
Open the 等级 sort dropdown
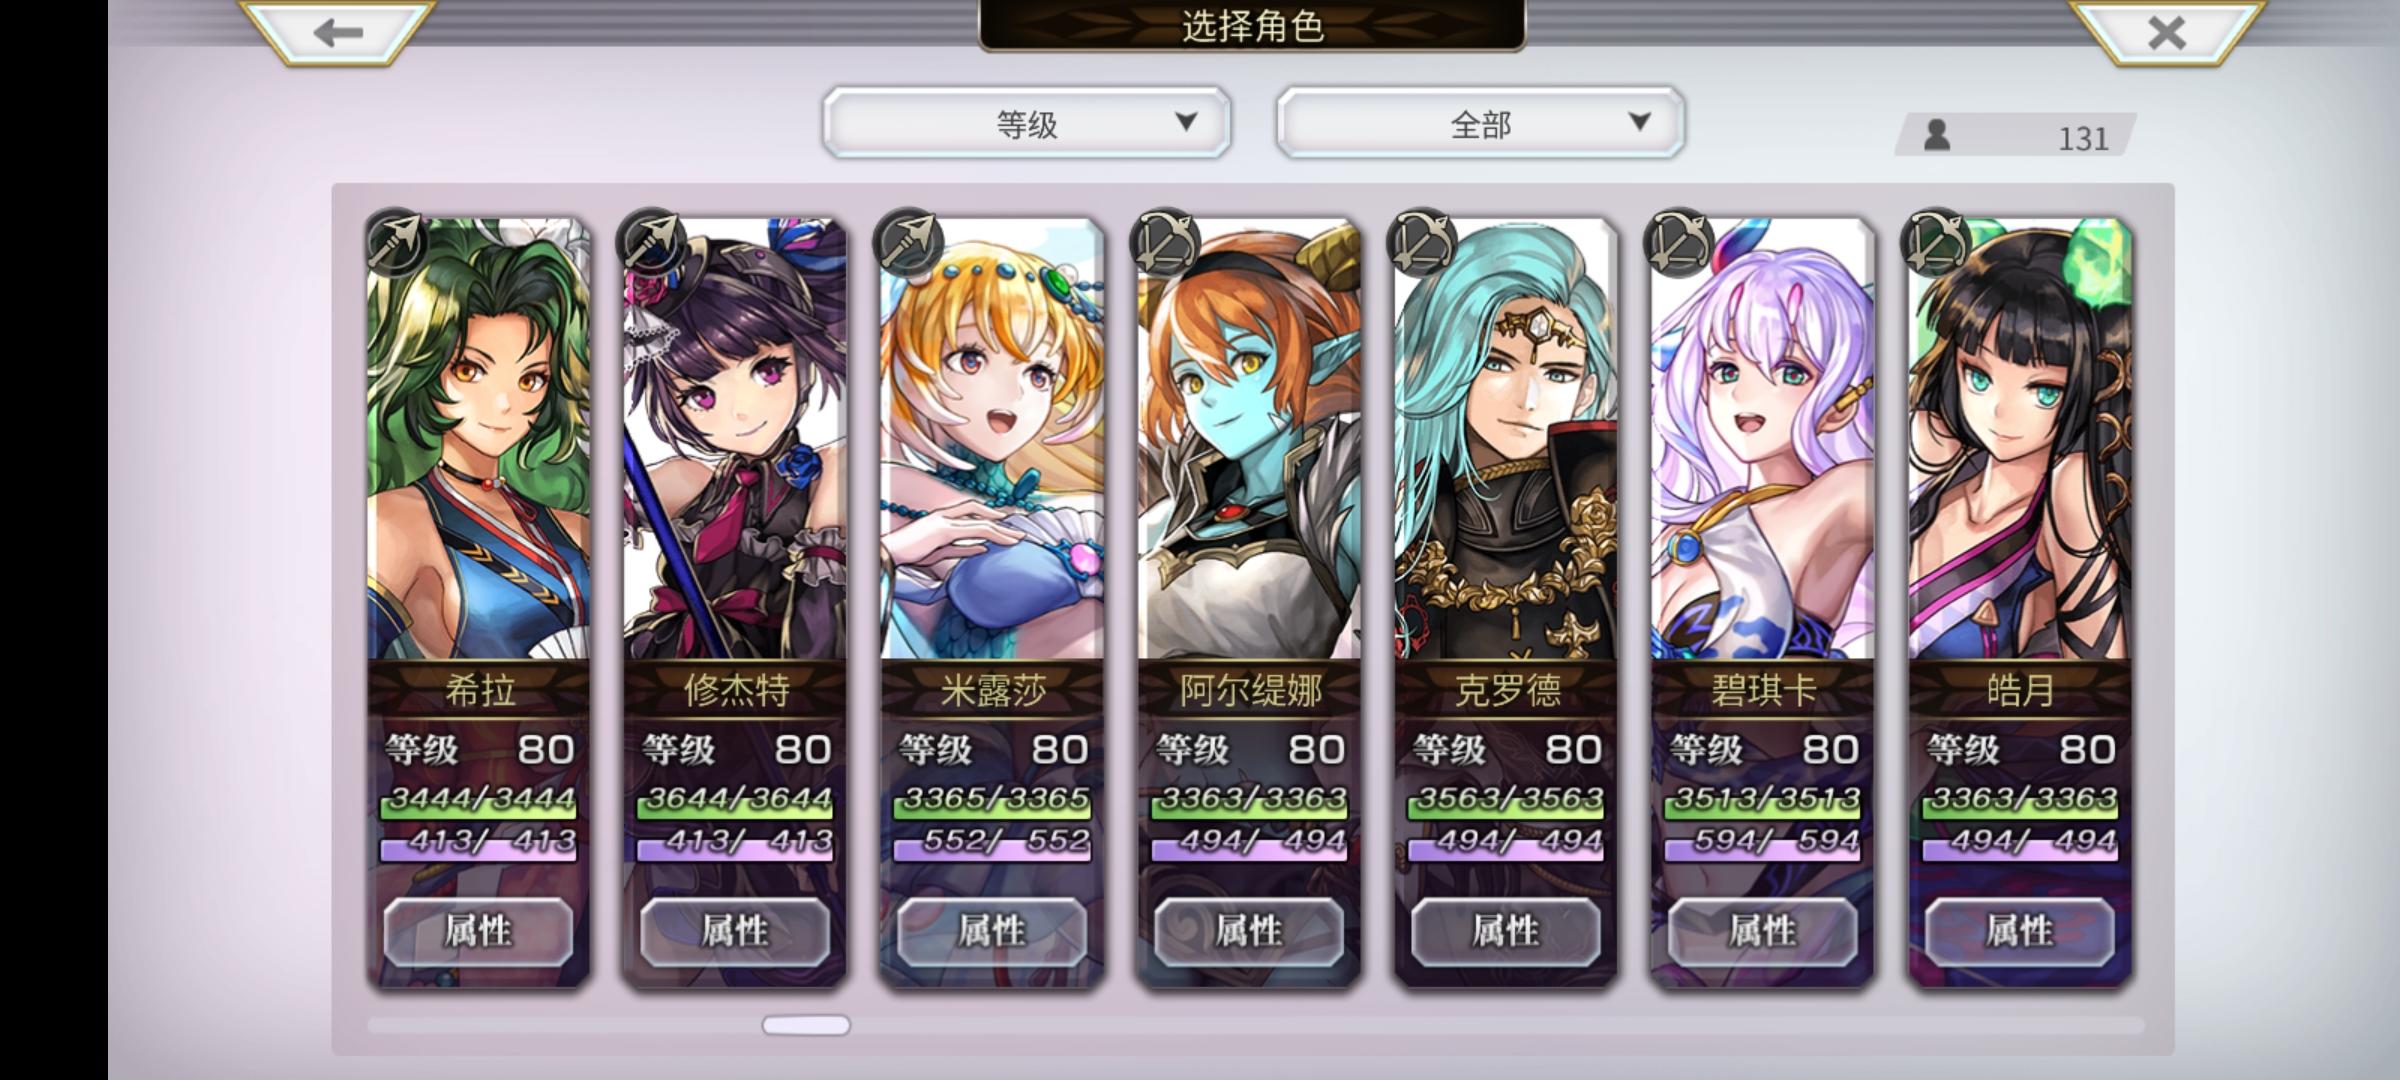(x=1027, y=123)
